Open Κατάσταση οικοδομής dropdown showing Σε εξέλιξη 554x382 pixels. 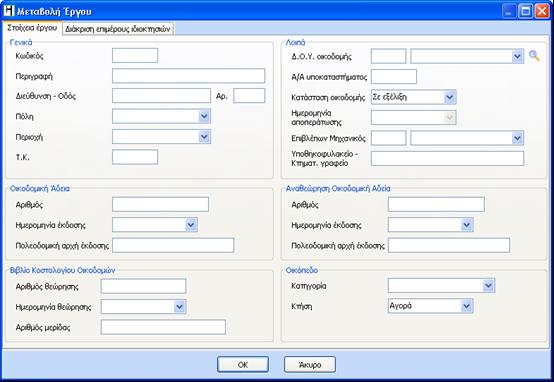click(x=449, y=97)
